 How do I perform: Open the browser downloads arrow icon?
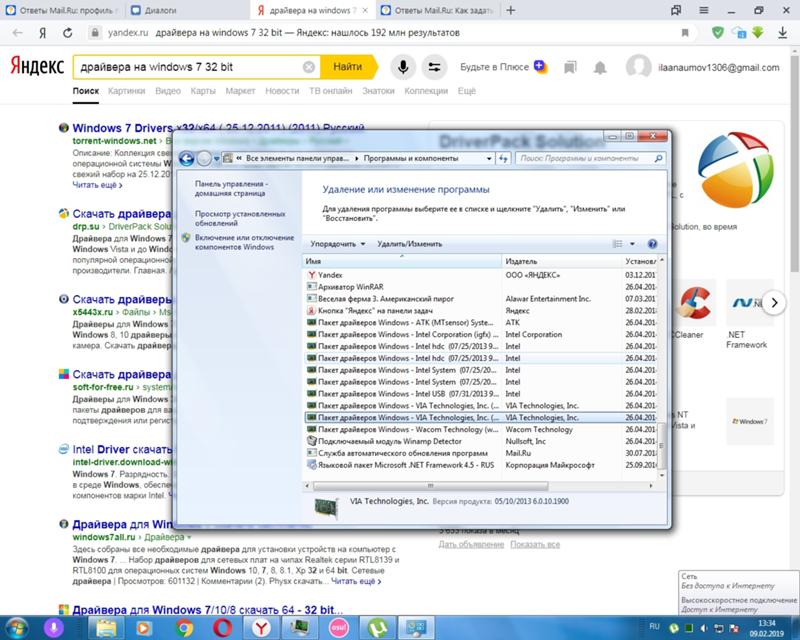coord(783,33)
